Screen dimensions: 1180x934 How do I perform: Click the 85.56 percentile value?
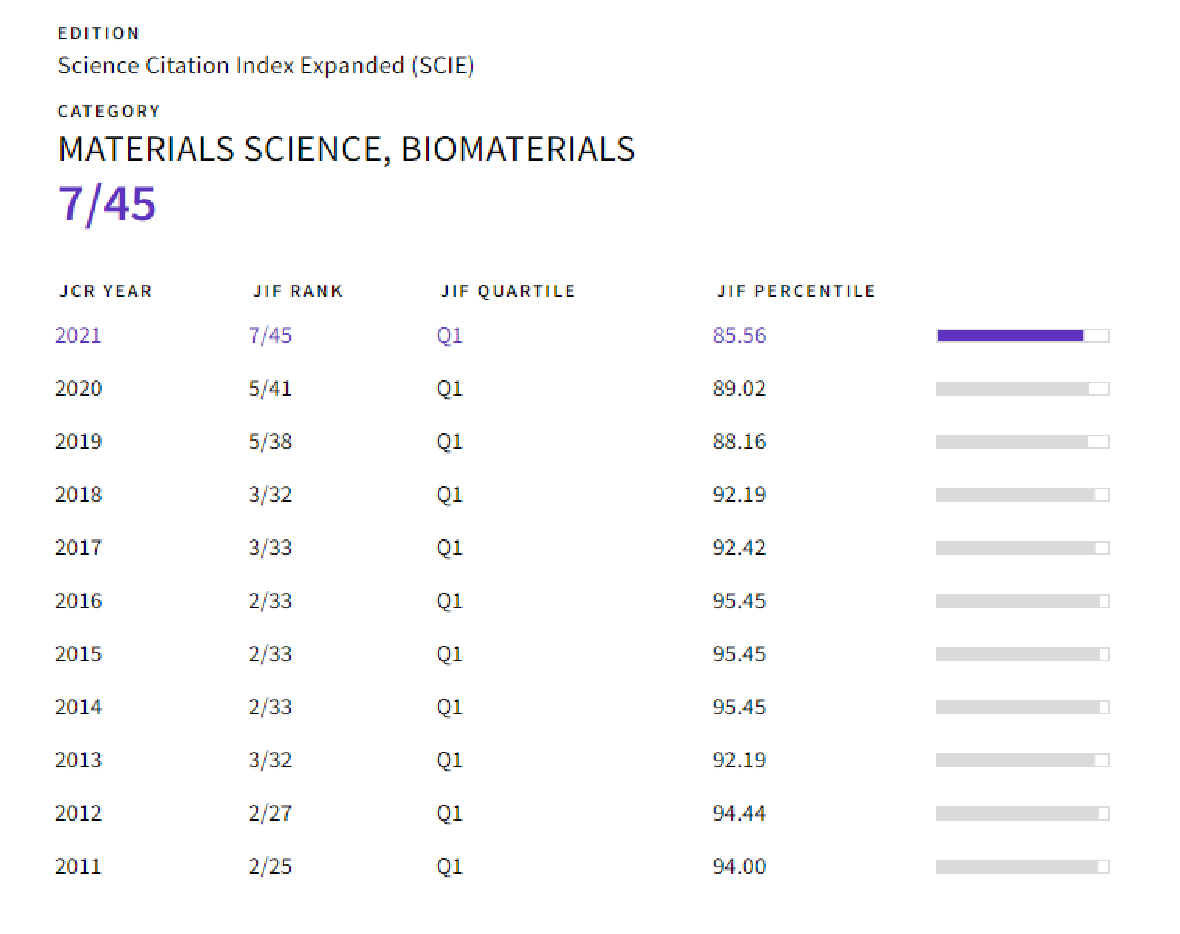click(x=739, y=335)
